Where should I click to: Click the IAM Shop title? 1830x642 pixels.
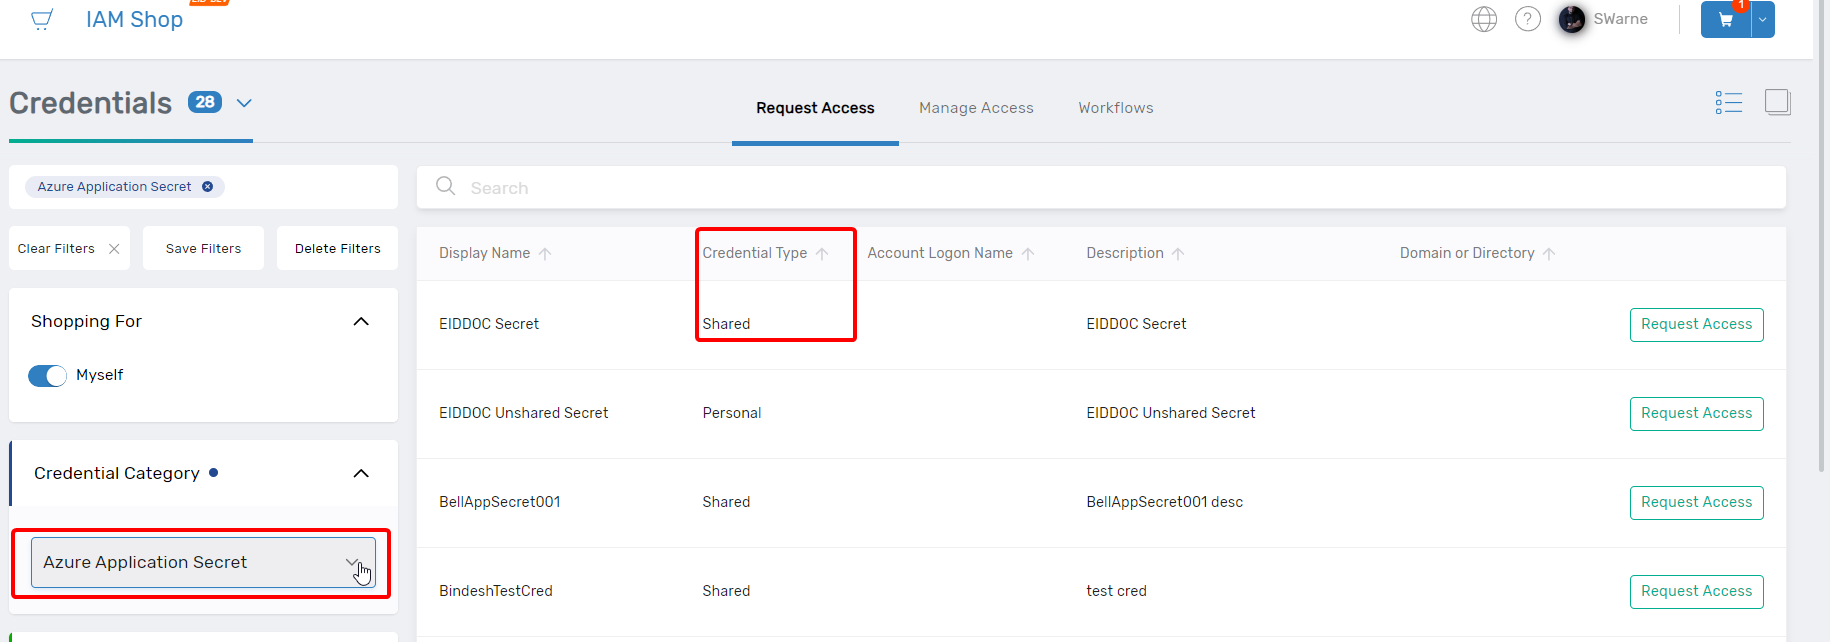coord(134,19)
